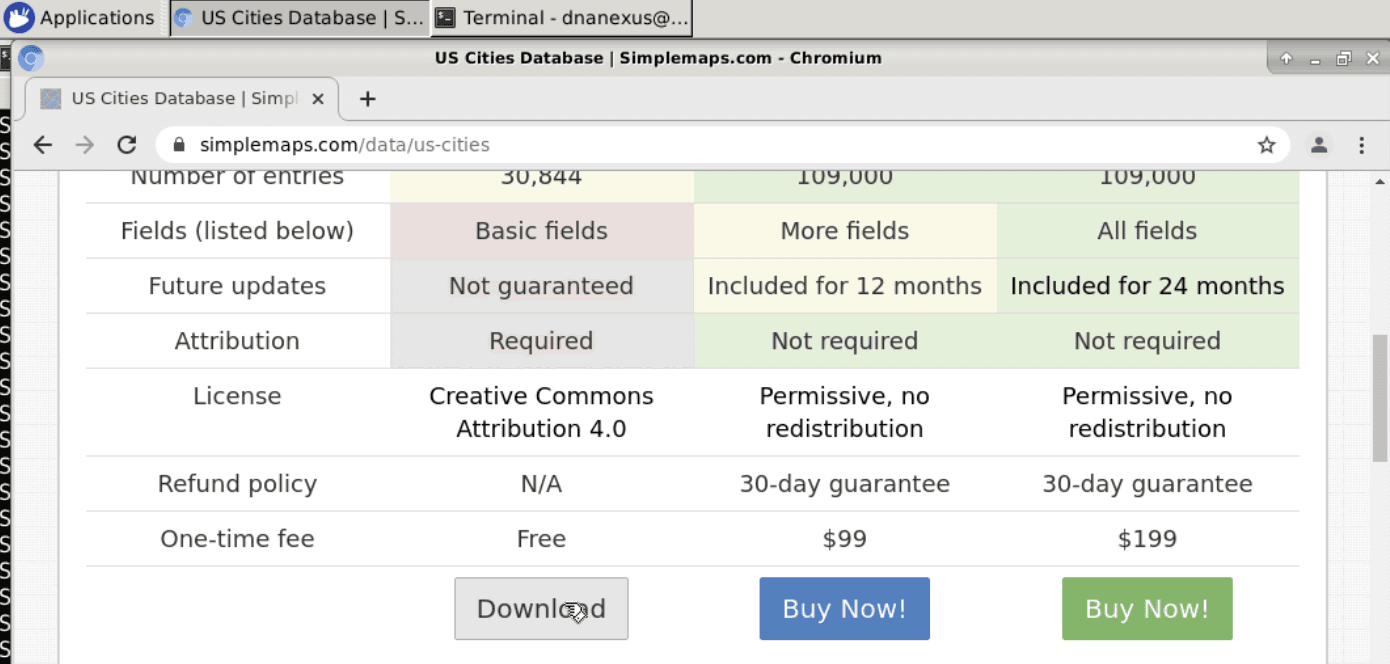Close the US Cities Database tab
Screen dimensions: 1390x664
(318, 99)
